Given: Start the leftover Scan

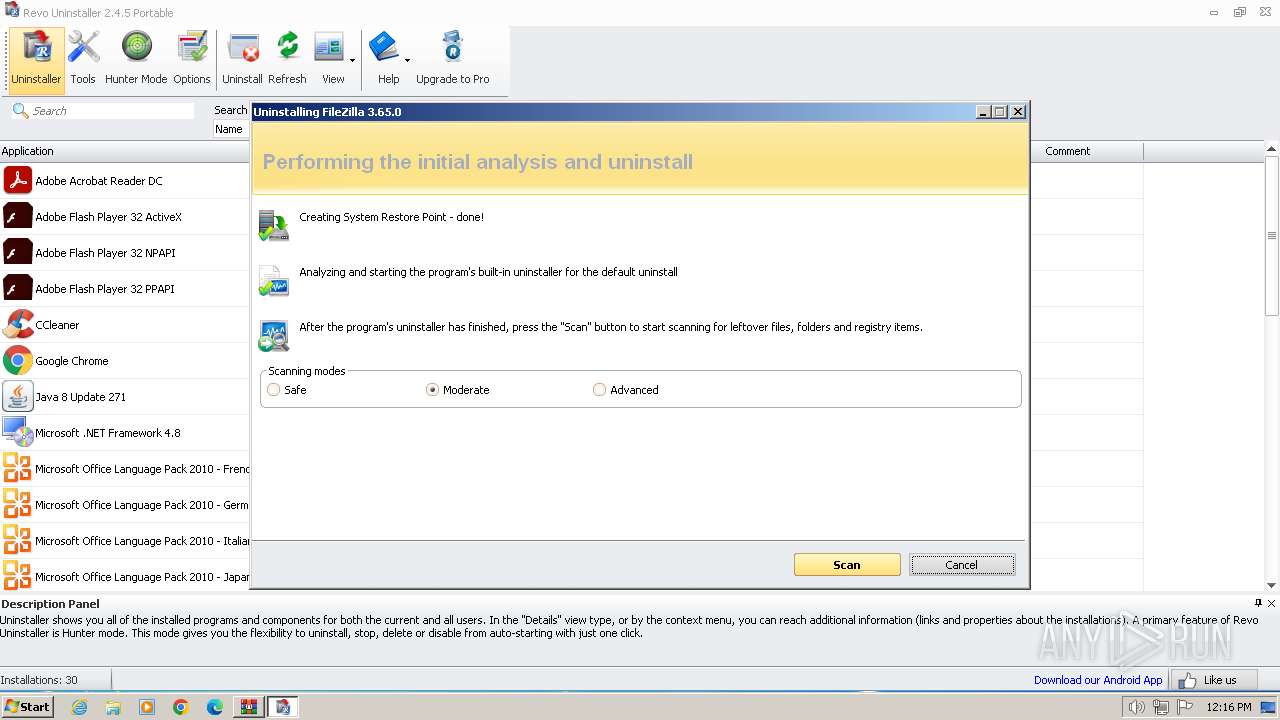Looking at the screenshot, I should 847,565.
